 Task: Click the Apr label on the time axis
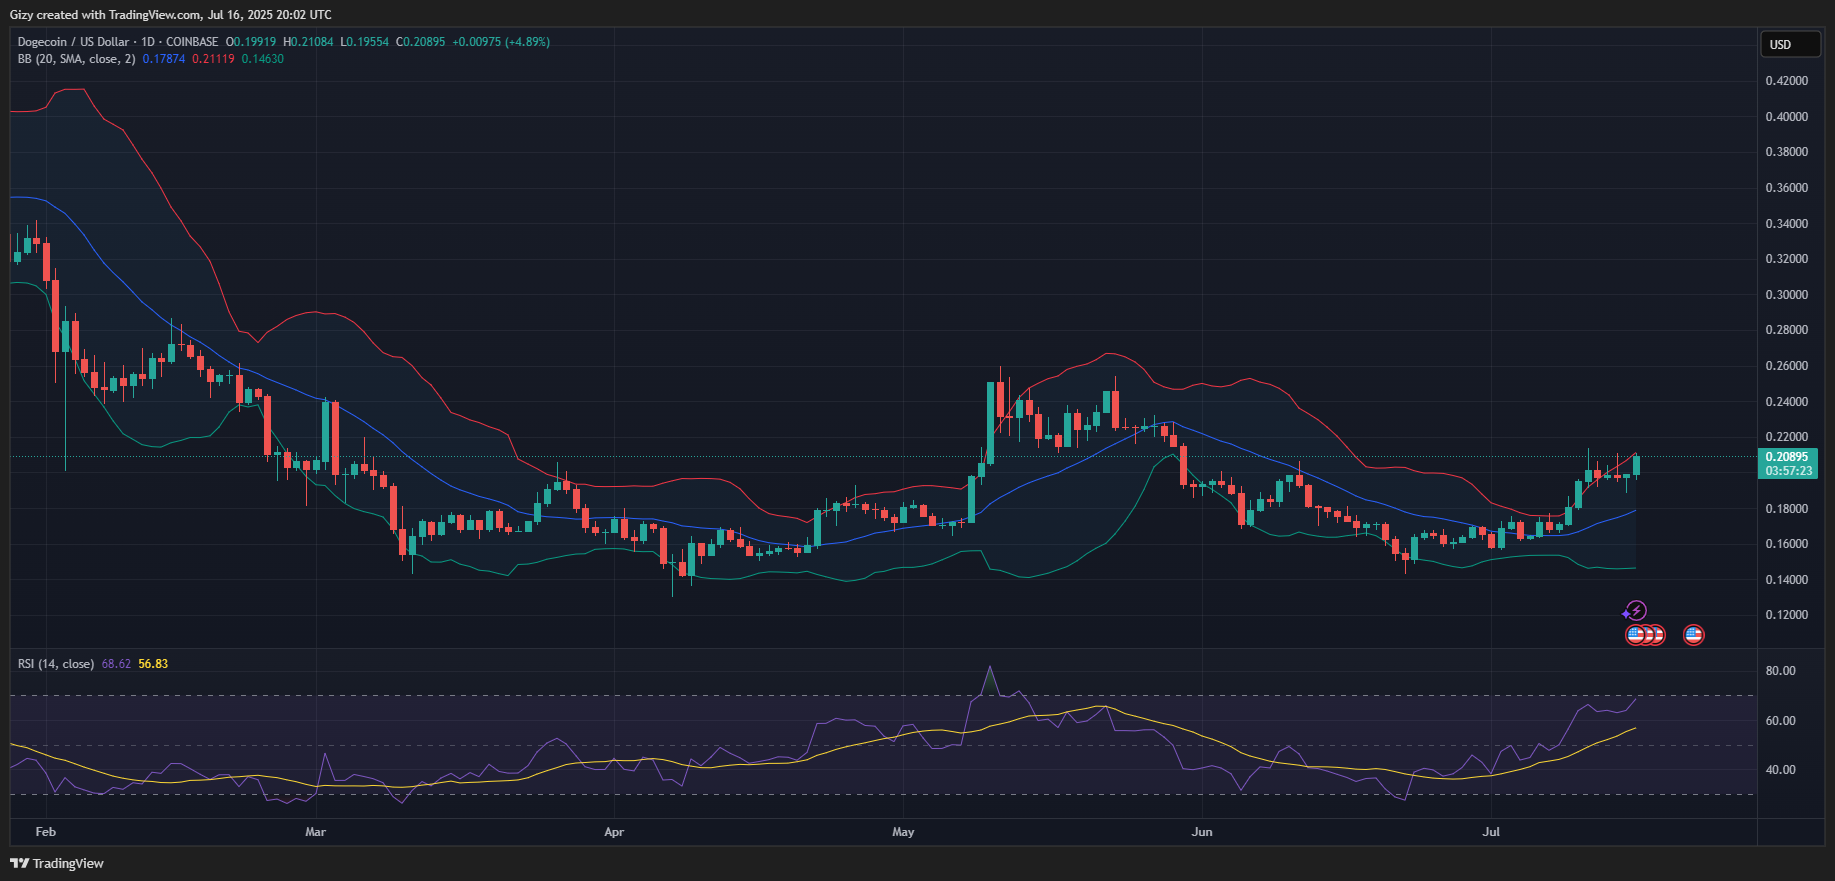[614, 832]
